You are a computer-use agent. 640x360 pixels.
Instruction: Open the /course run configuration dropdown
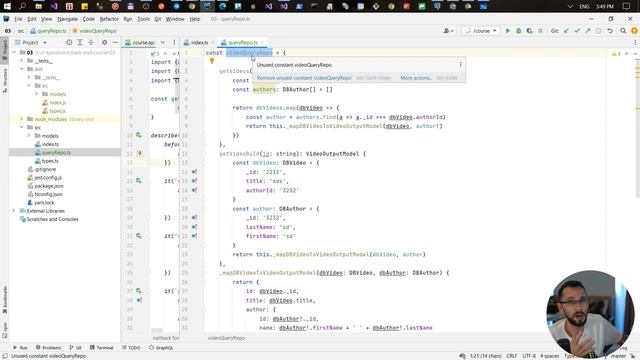481,31
